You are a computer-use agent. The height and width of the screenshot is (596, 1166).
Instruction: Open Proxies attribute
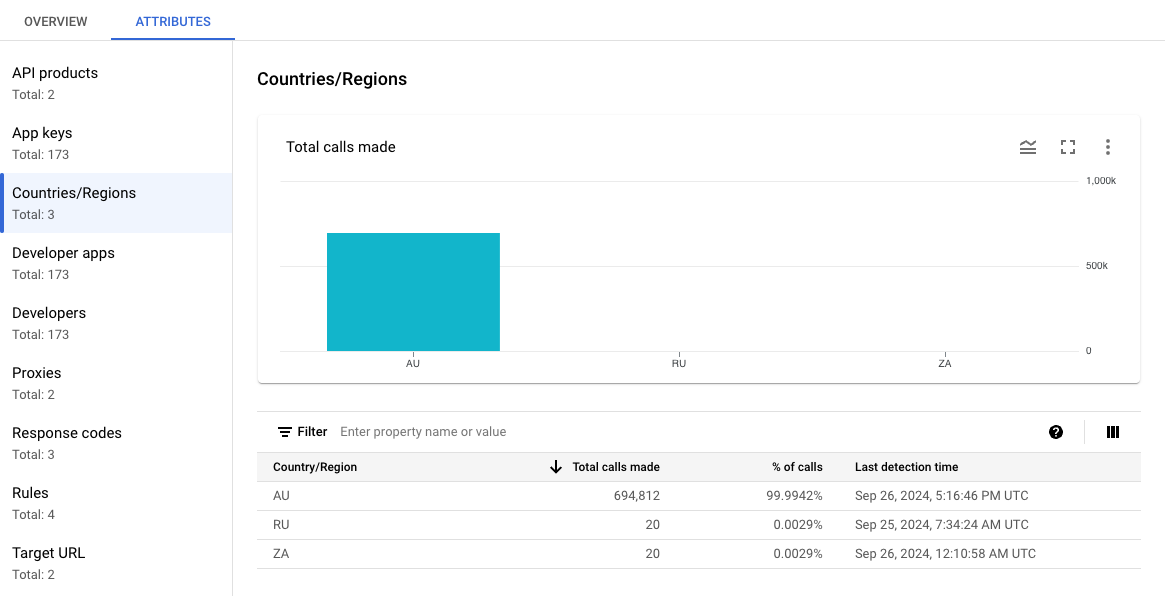coord(116,383)
